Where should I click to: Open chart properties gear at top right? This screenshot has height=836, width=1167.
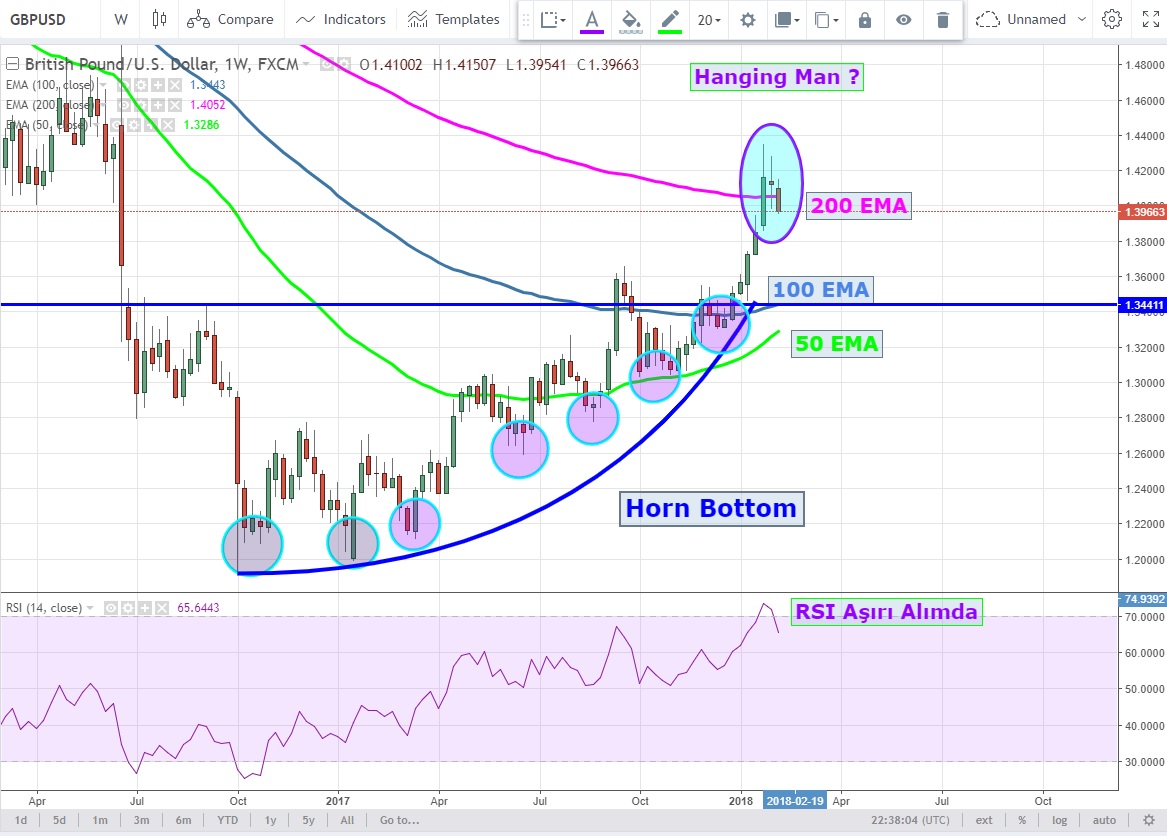(x=1111, y=19)
